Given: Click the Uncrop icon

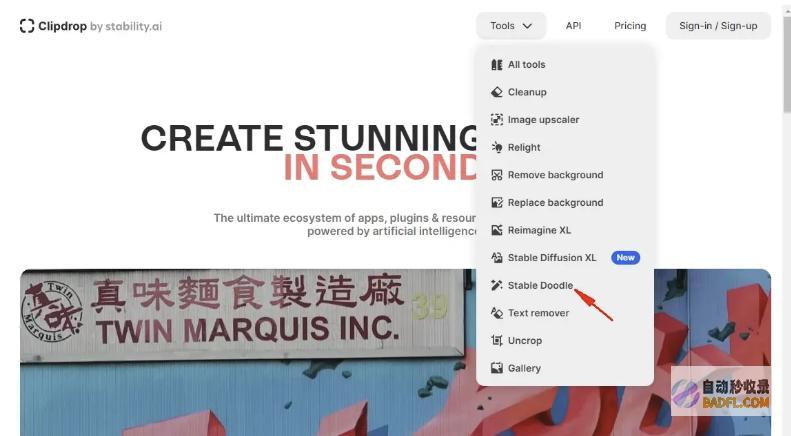Looking at the screenshot, I should coord(497,340).
